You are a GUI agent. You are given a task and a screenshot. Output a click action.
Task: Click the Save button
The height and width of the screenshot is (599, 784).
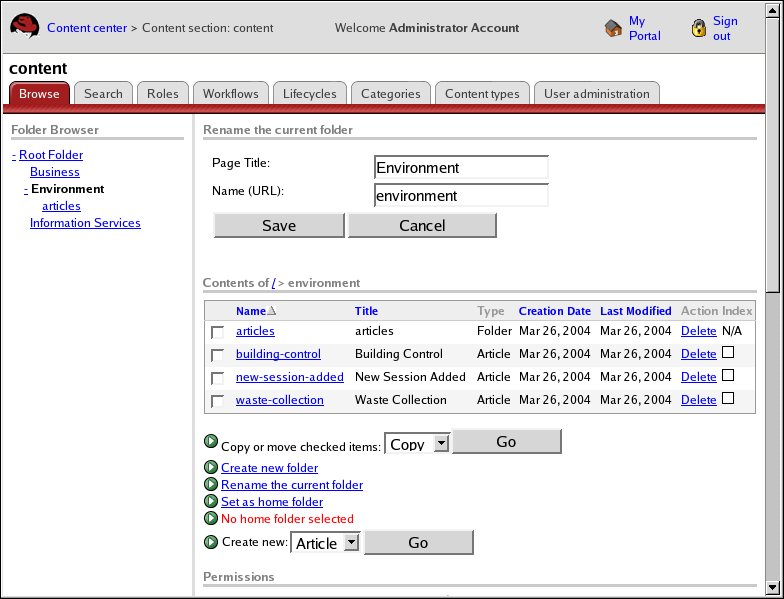(279, 226)
